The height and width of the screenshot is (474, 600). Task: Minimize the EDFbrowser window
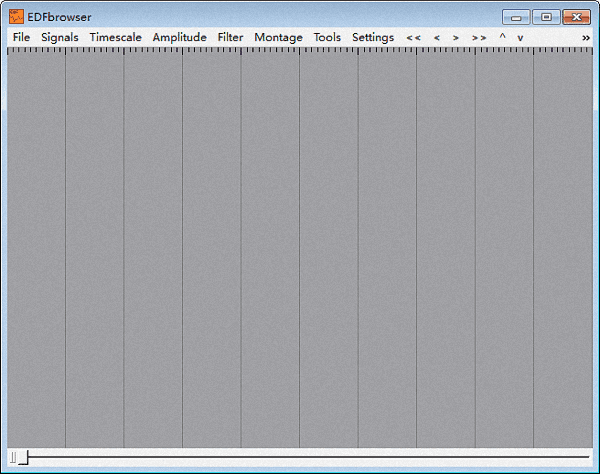point(517,16)
